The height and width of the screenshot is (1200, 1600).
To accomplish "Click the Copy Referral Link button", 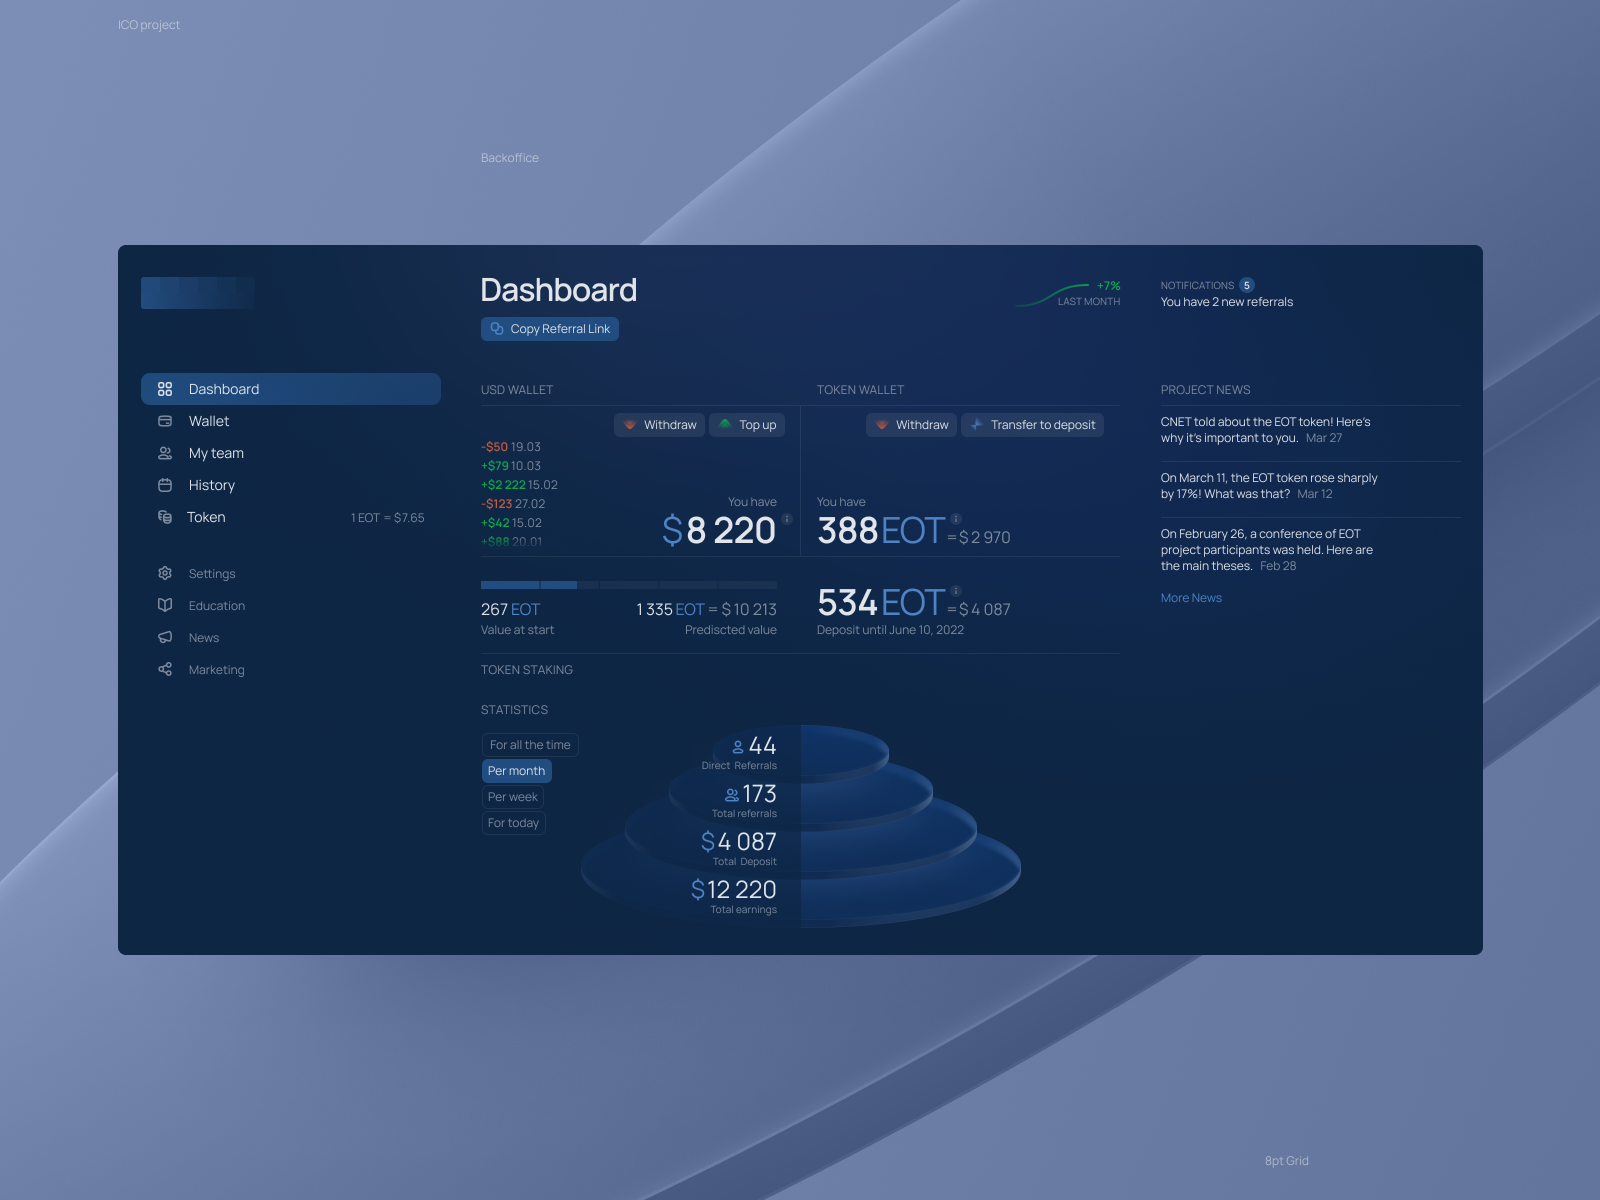I will [x=550, y=329].
